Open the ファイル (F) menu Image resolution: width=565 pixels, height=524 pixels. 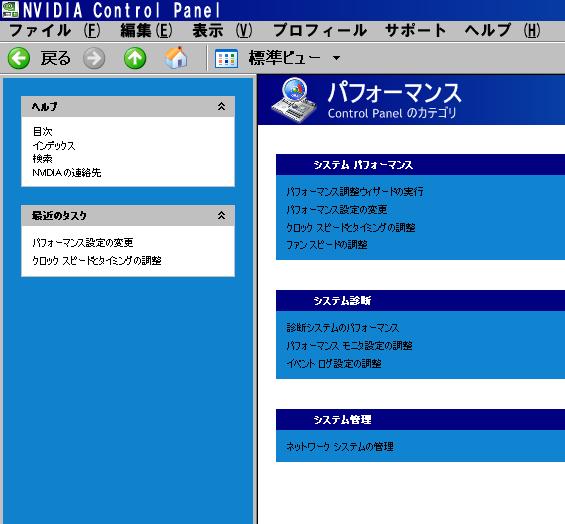54,31
